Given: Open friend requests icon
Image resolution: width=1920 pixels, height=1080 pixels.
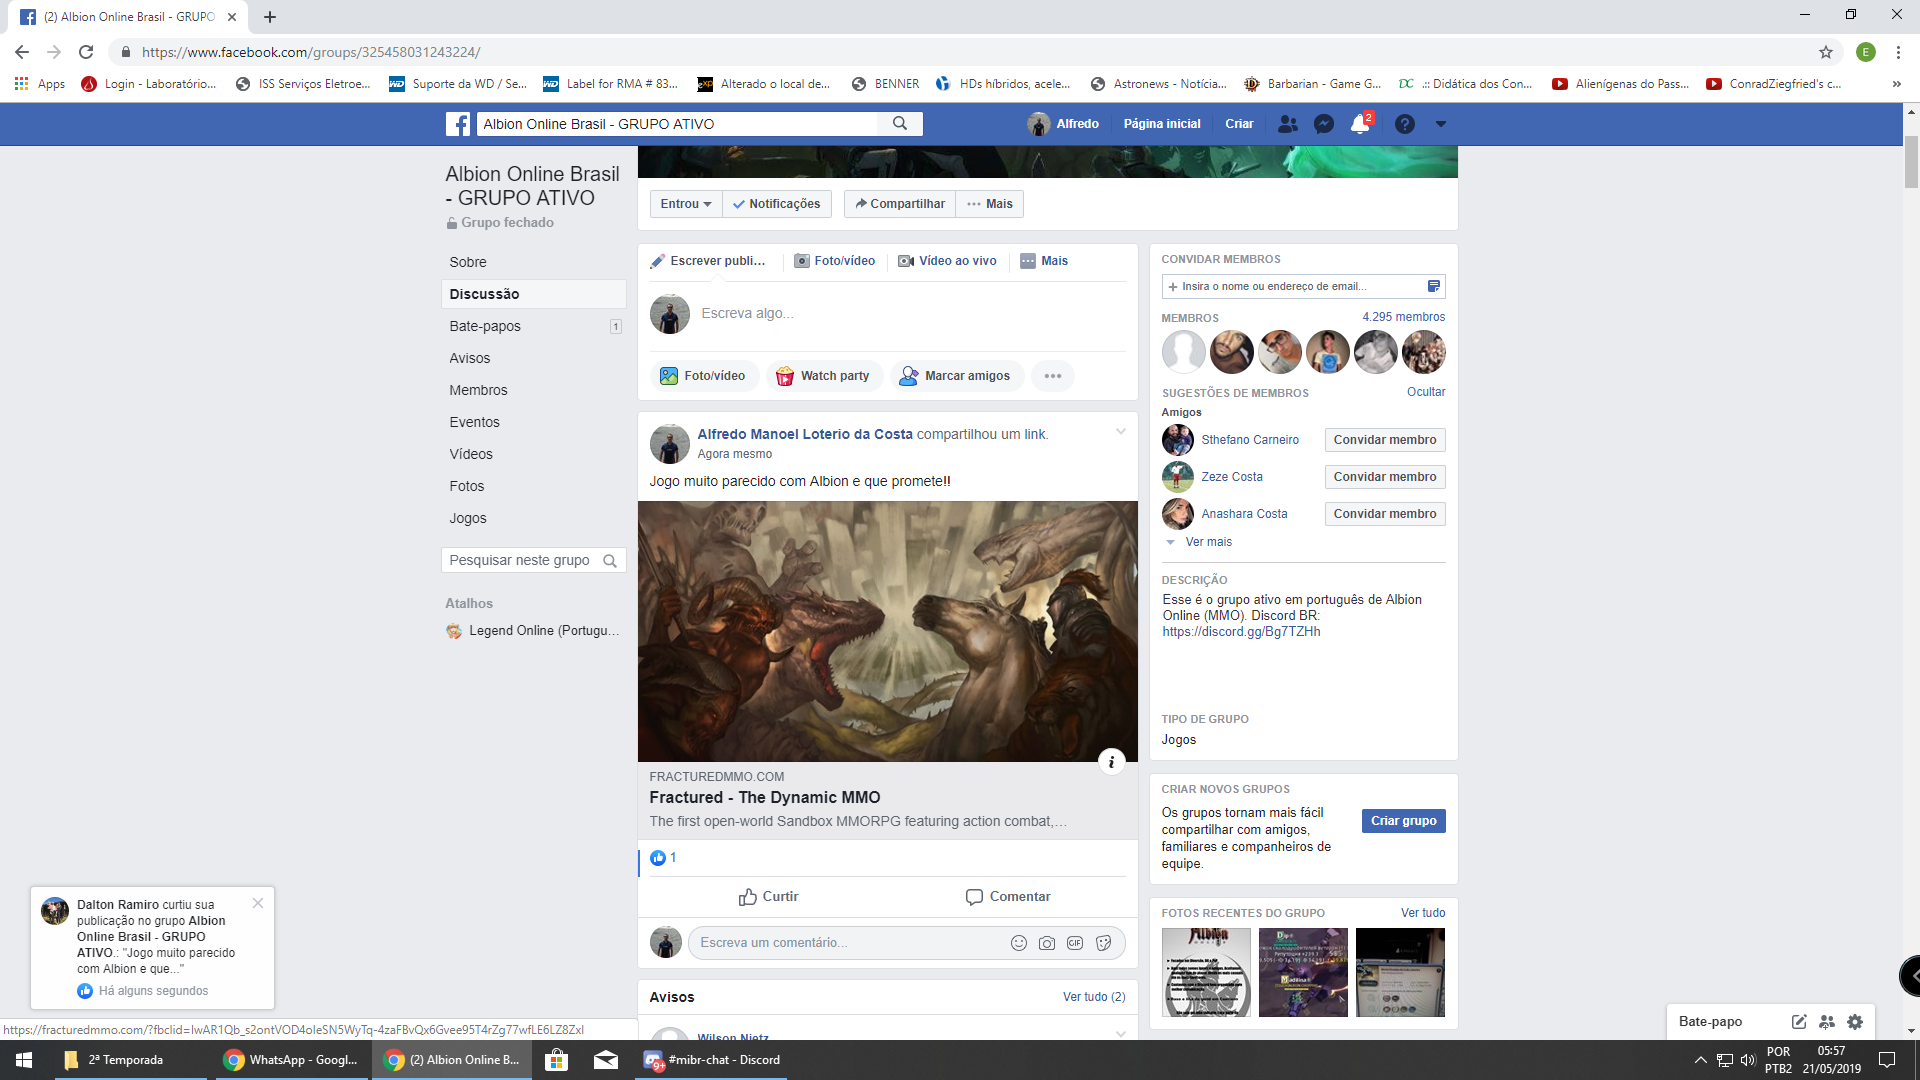Looking at the screenshot, I should tap(1288, 124).
